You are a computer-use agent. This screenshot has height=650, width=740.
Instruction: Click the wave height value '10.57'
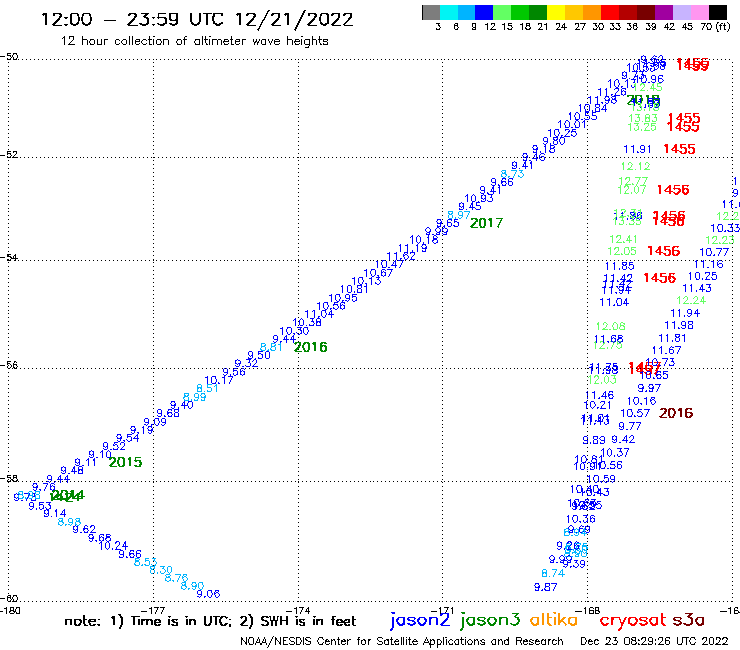(635, 413)
